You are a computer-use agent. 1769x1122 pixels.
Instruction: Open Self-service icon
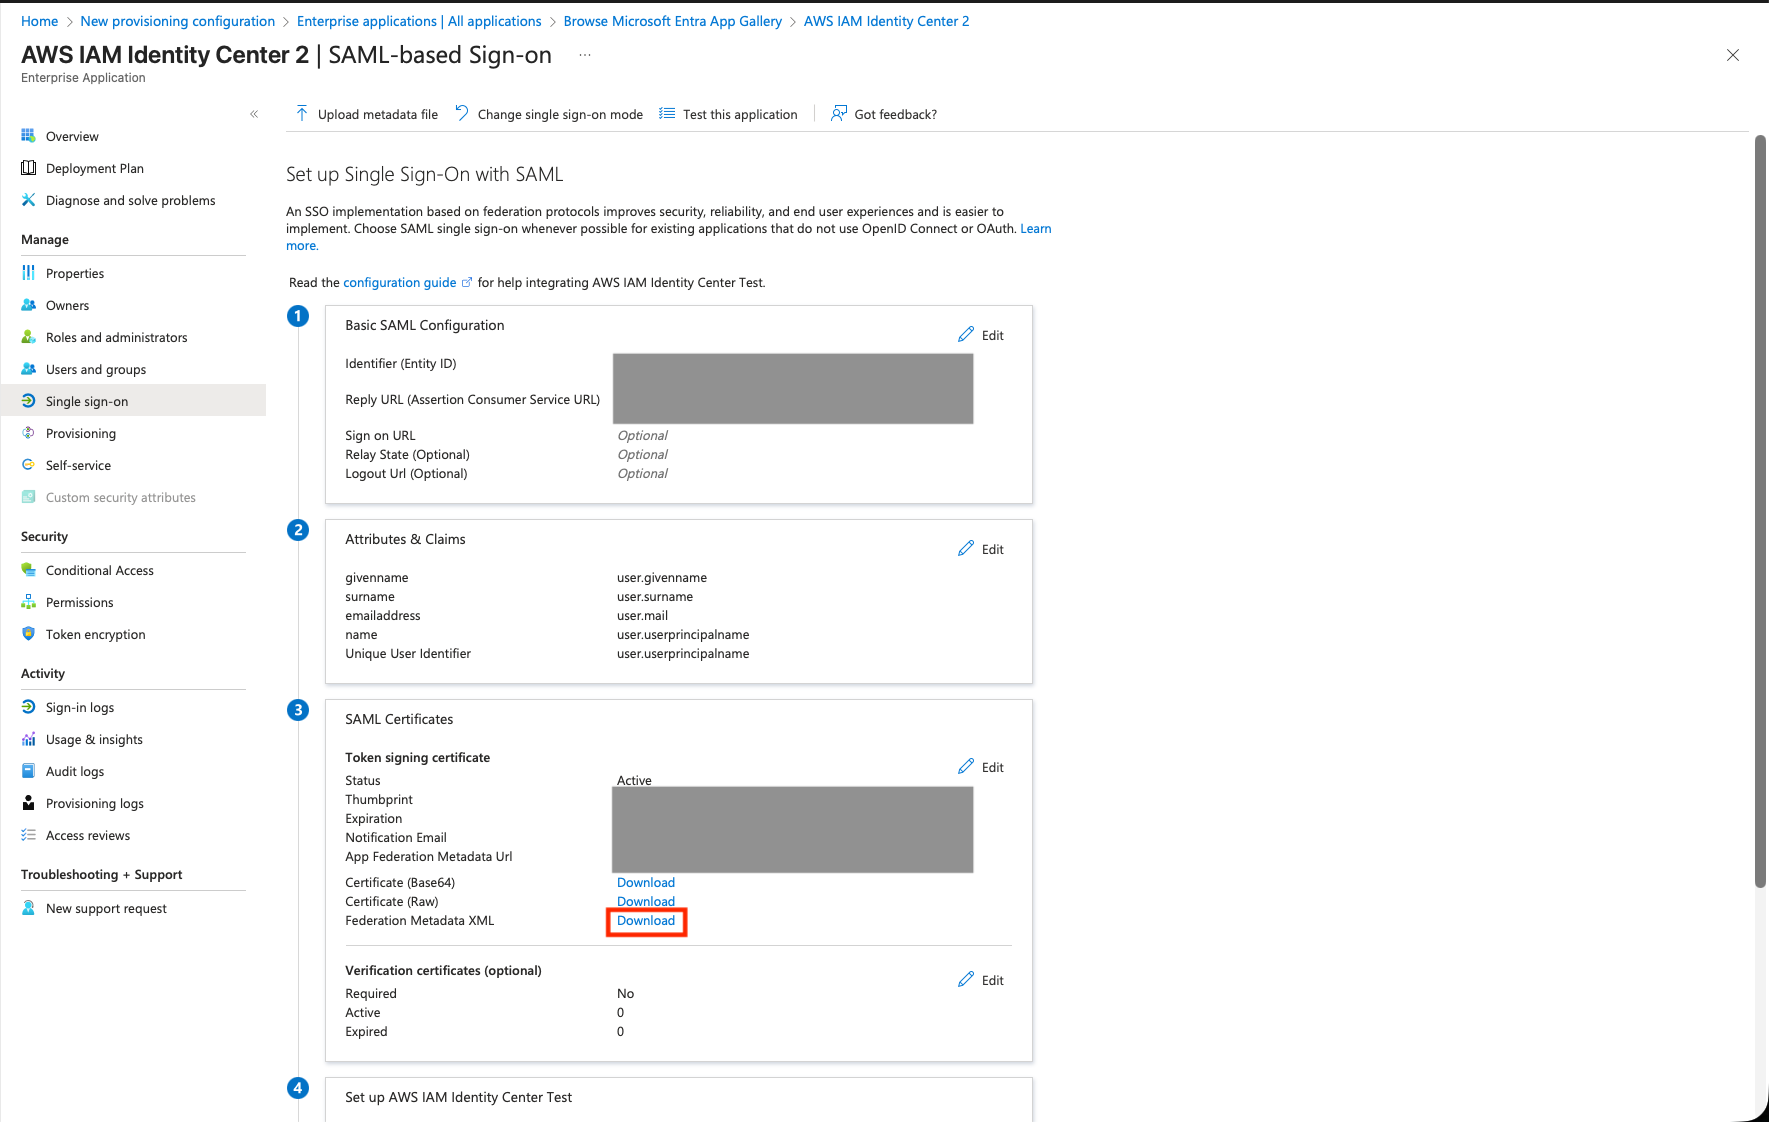coord(28,465)
